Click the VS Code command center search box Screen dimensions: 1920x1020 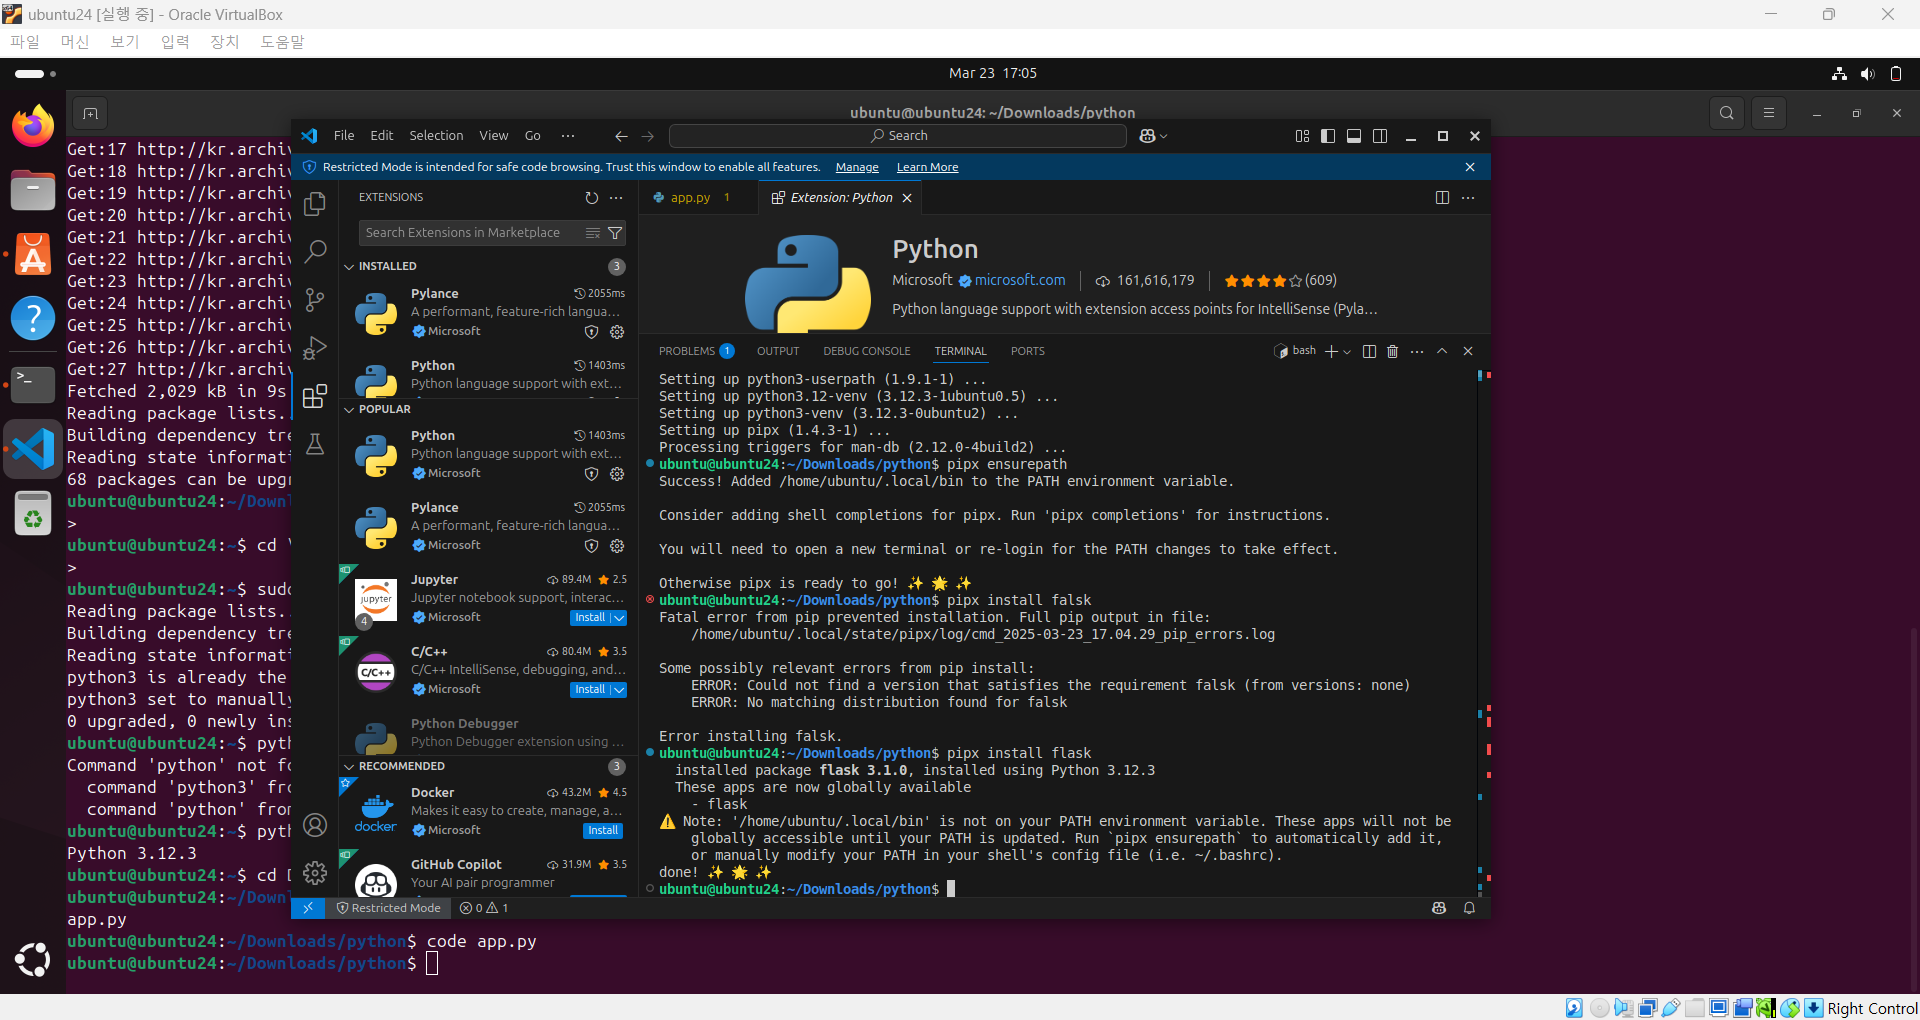(x=898, y=136)
